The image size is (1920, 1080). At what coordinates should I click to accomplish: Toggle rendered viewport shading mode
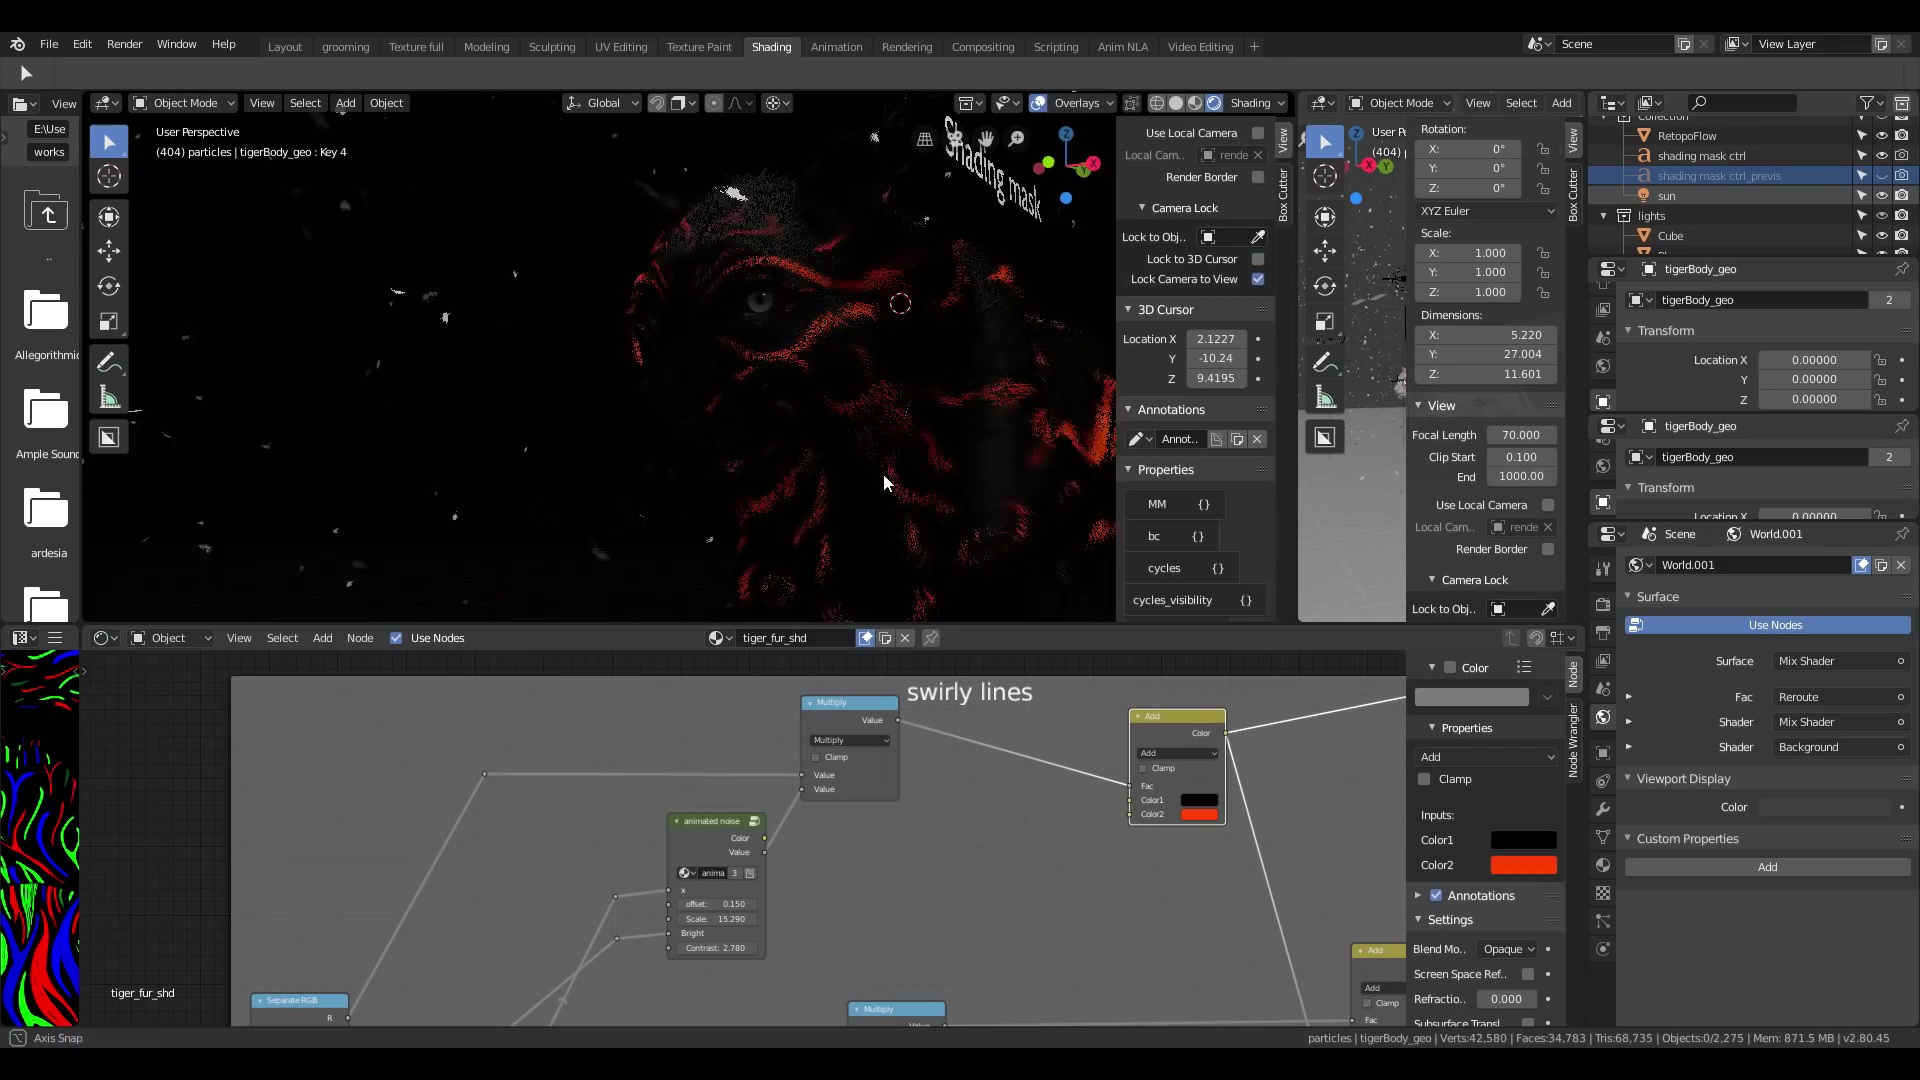[1214, 103]
